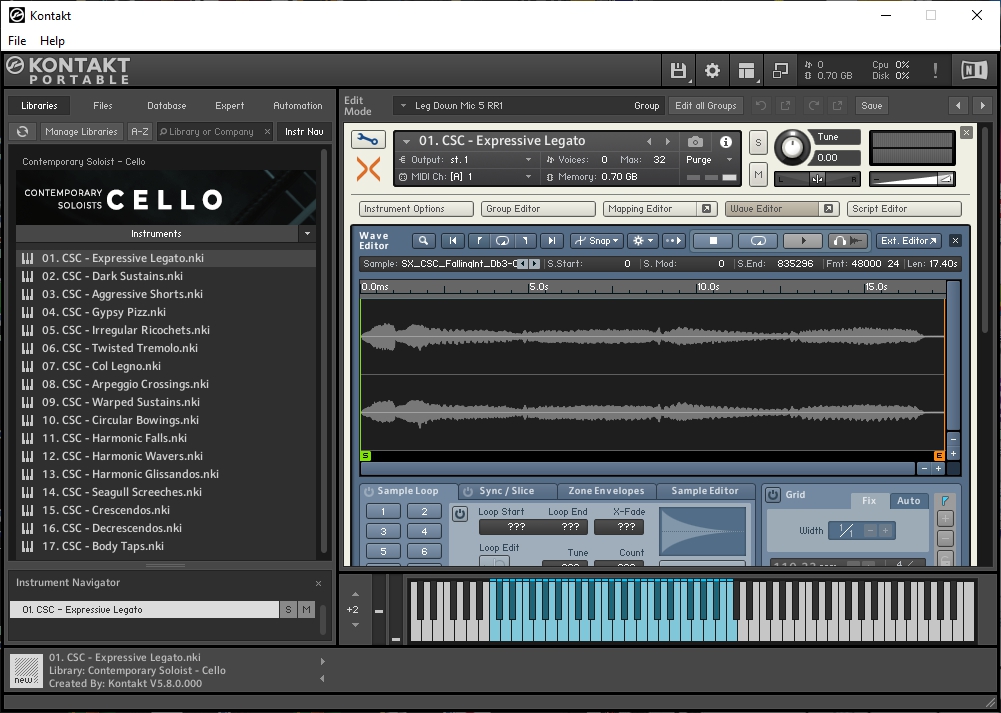Toggle Grid power button
1001x713 pixels.
point(772,495)
